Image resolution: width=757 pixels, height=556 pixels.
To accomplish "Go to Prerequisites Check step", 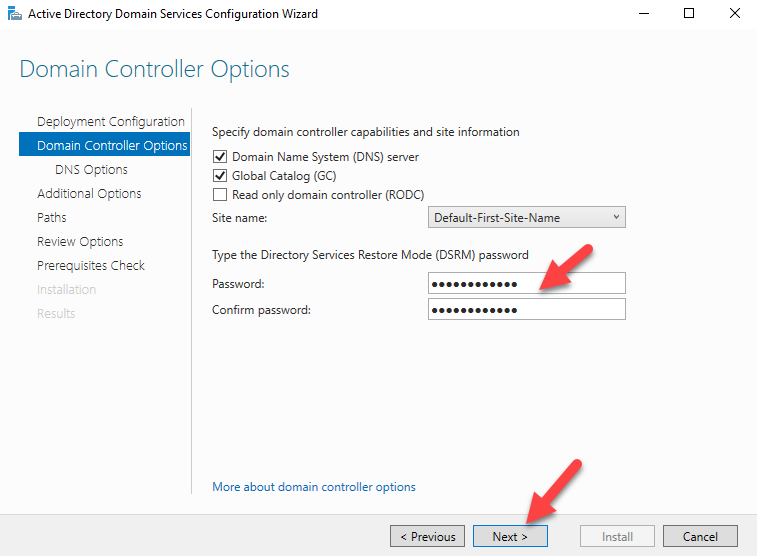I will 91,265.
